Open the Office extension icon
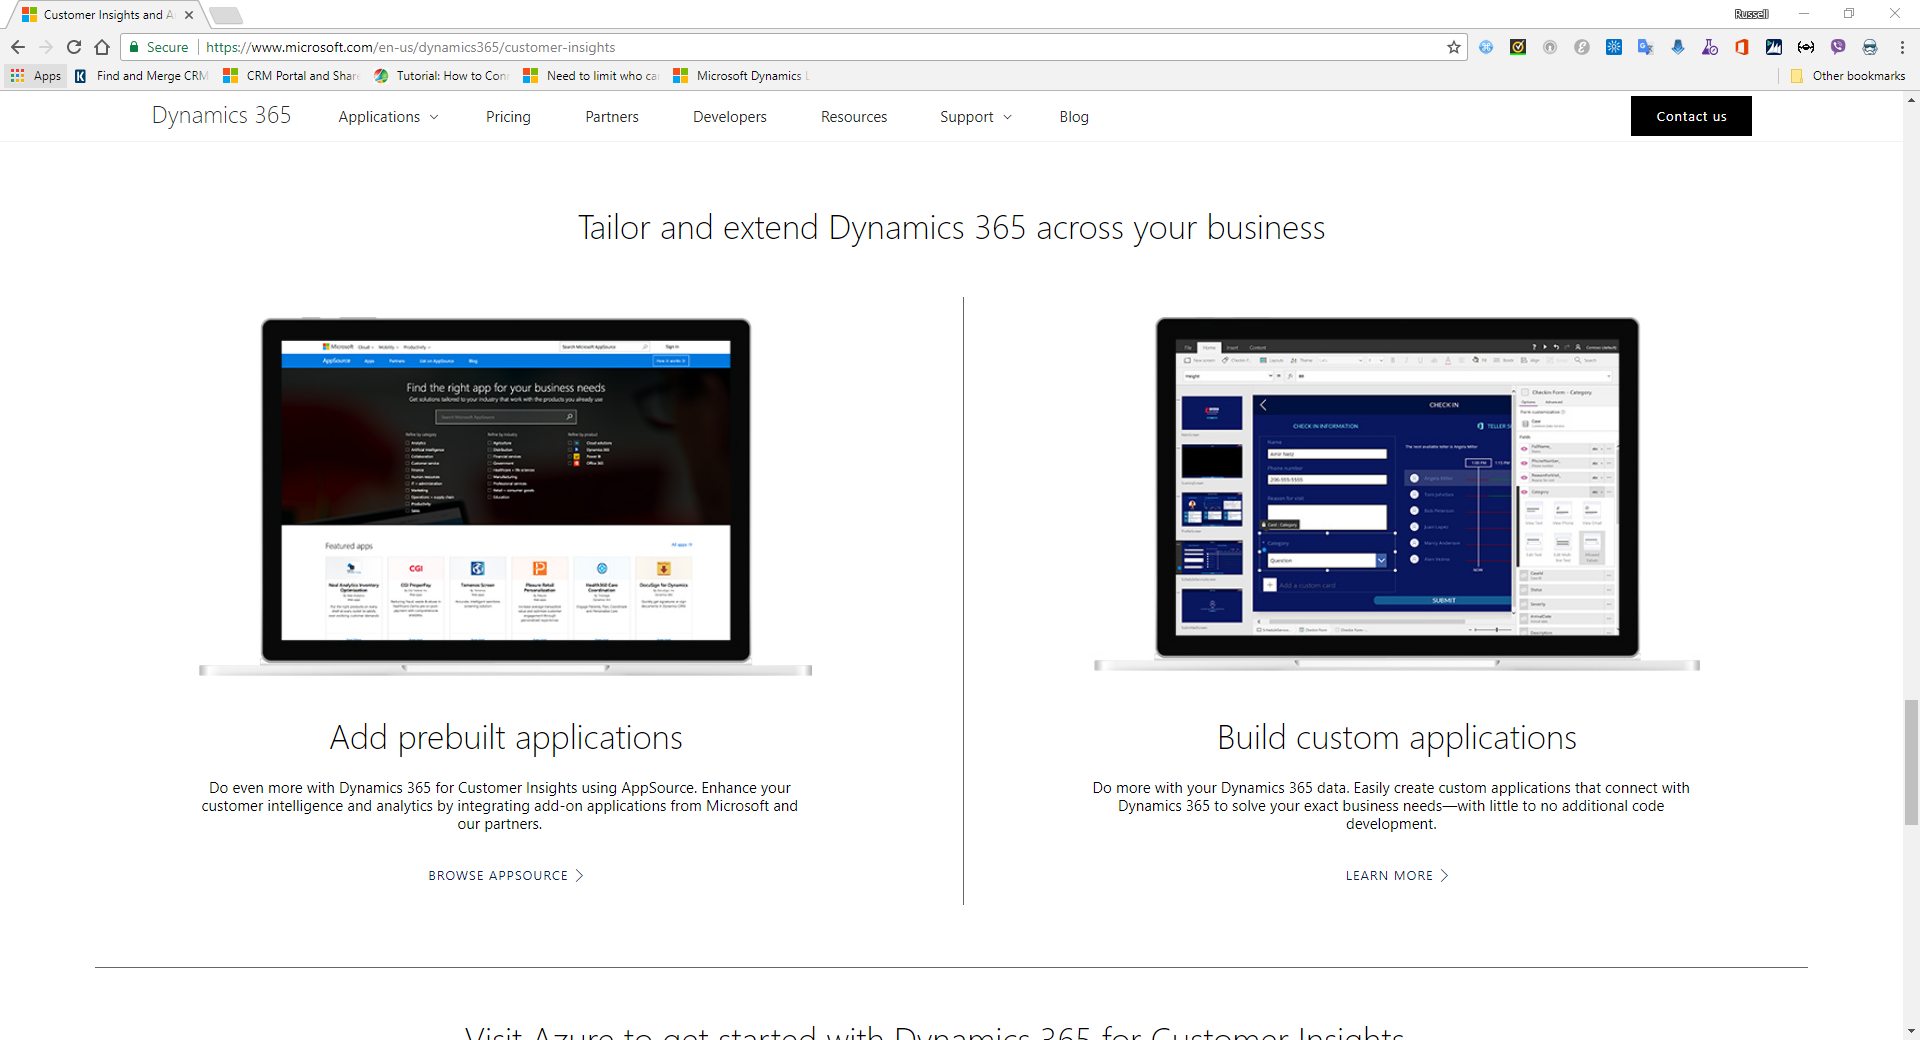Viewport: 1920px width, 1040px height. tap(1741, 47)
